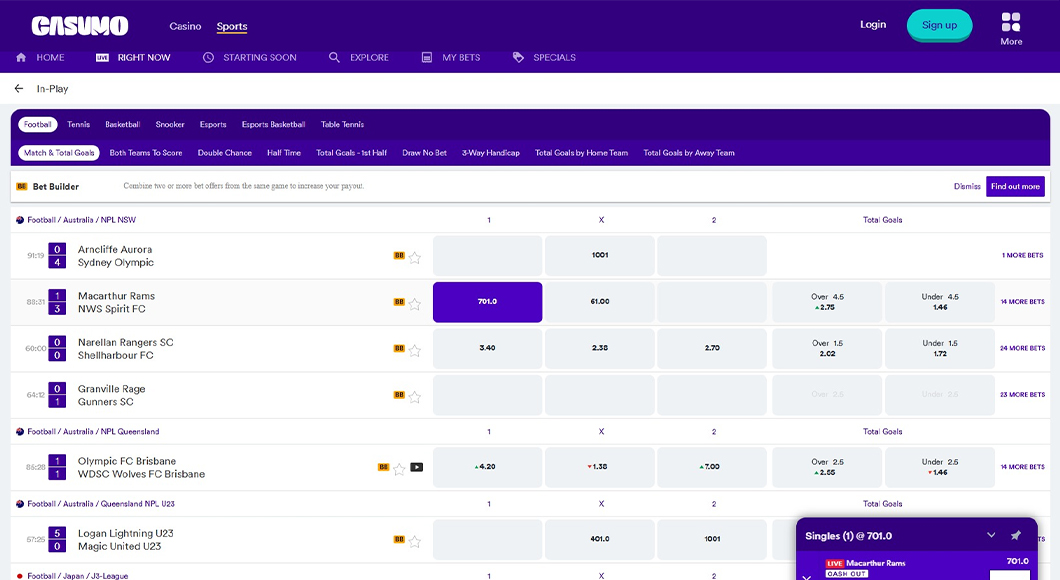
Task: Select Draw No Bet market
Action: [425, 153]
